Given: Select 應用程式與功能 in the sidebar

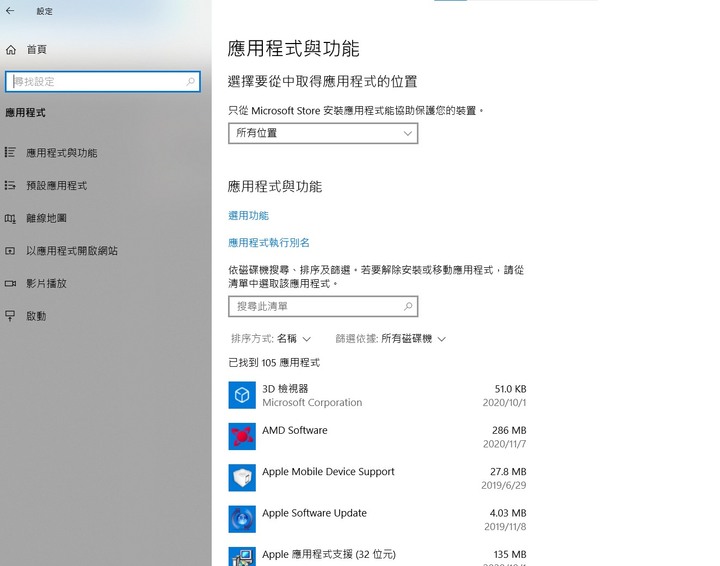Looking at the screenshot, I should tap(62, 153).
